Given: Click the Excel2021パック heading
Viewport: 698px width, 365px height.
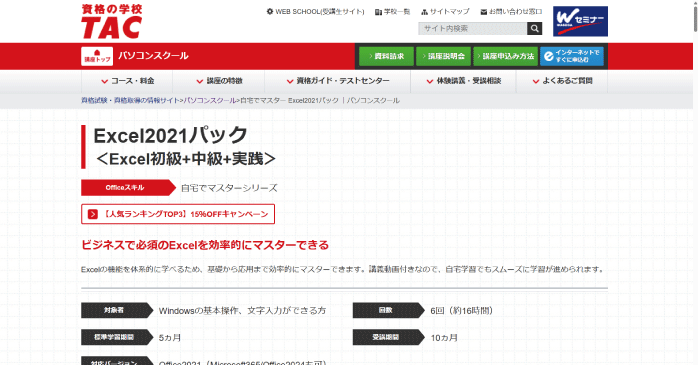Looking at the screenshot, I should (170, 135).
